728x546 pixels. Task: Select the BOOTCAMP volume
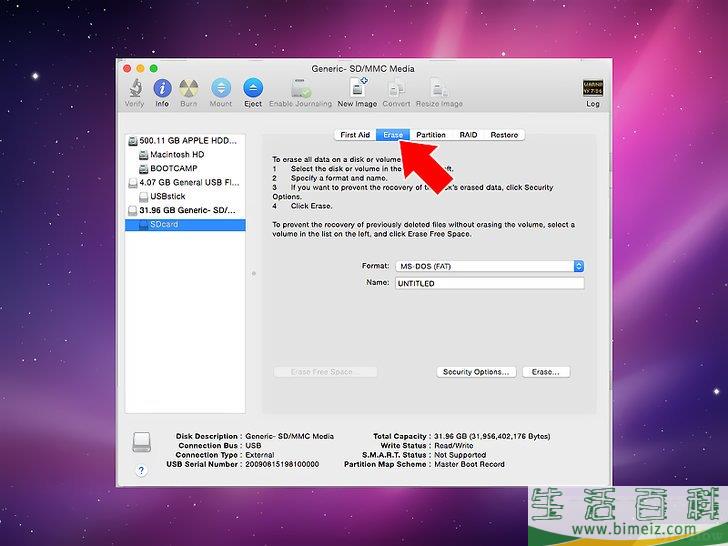tap(185, 169)
